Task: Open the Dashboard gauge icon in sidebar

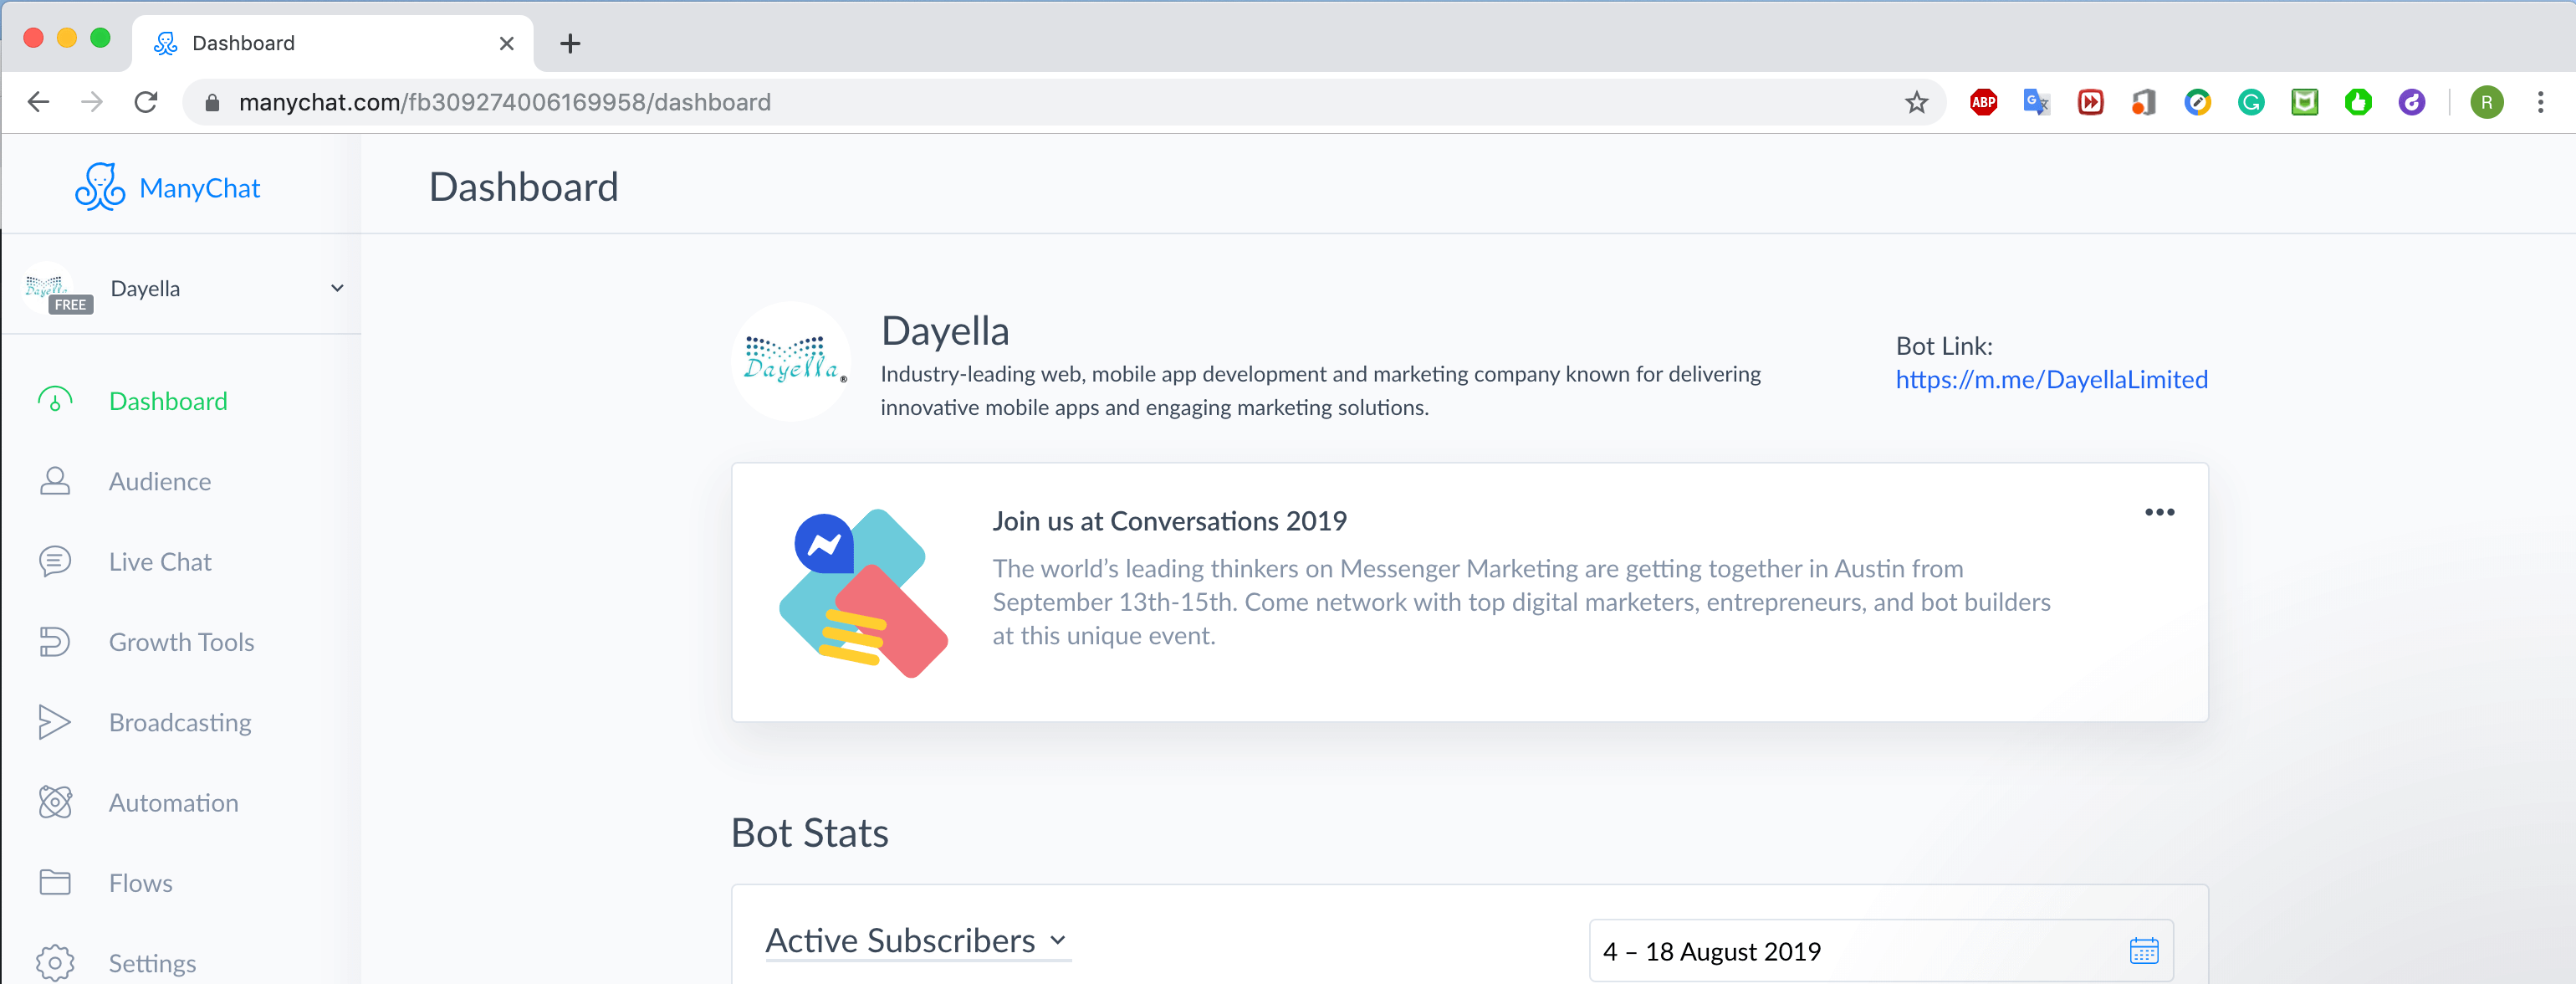Action: tap(55, 401)
